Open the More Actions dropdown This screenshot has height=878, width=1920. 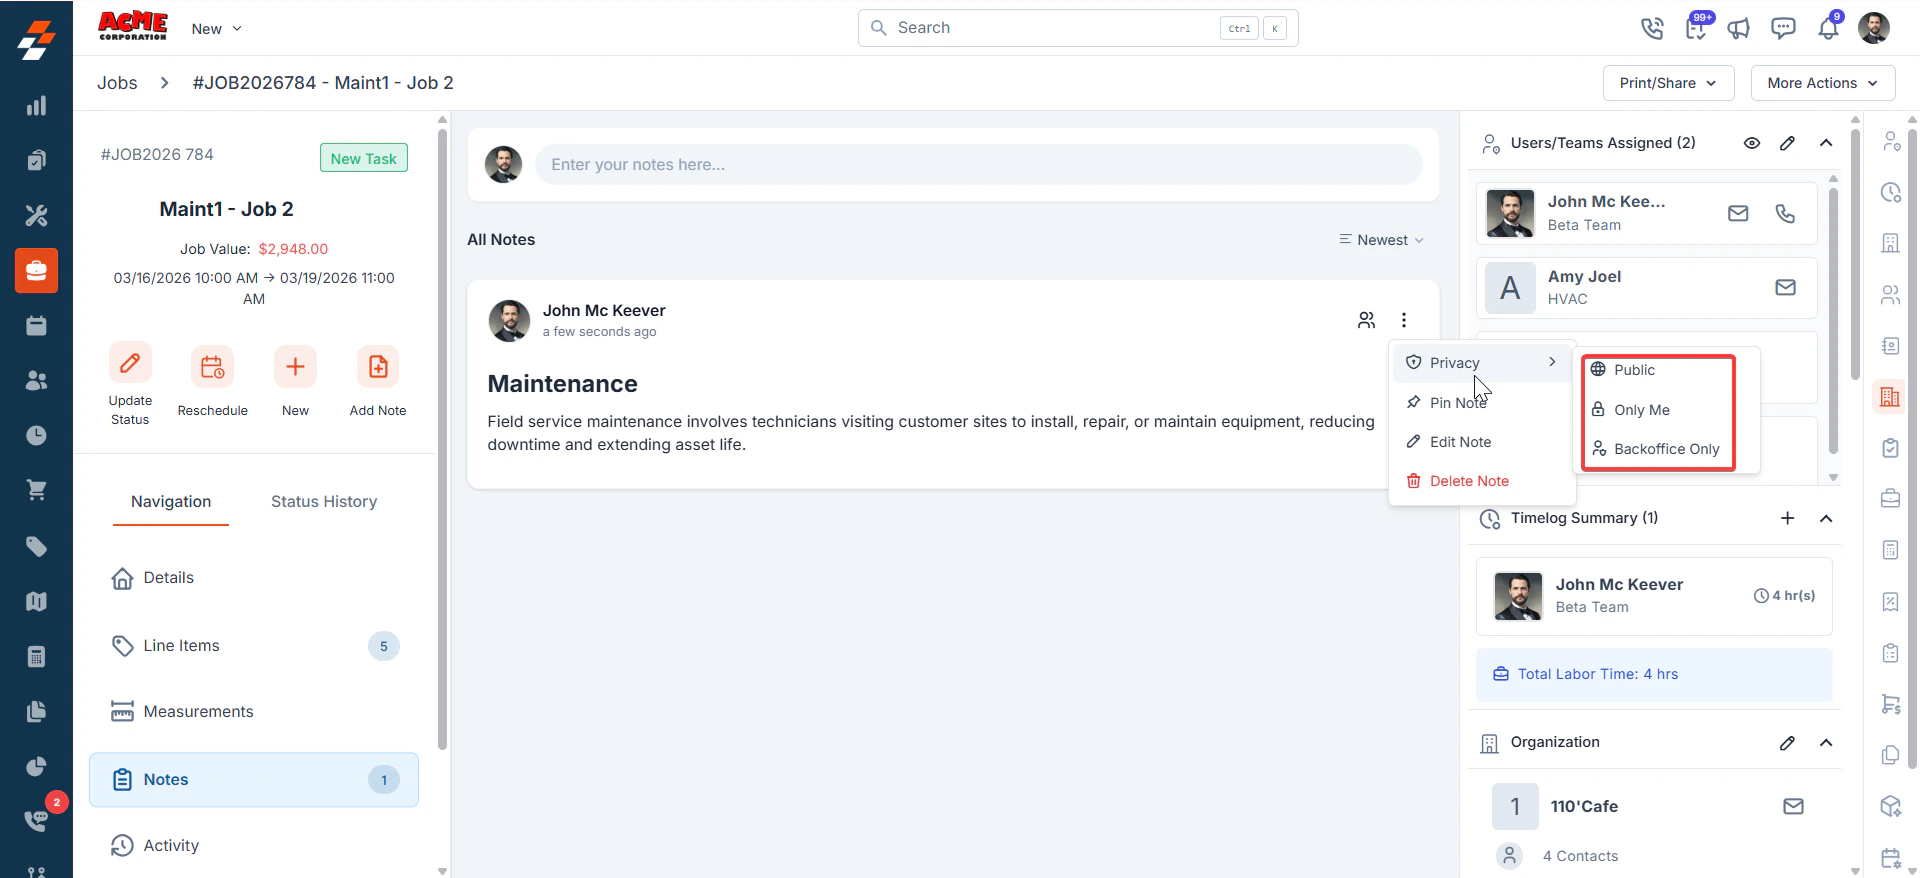(x=1822, y=83)
